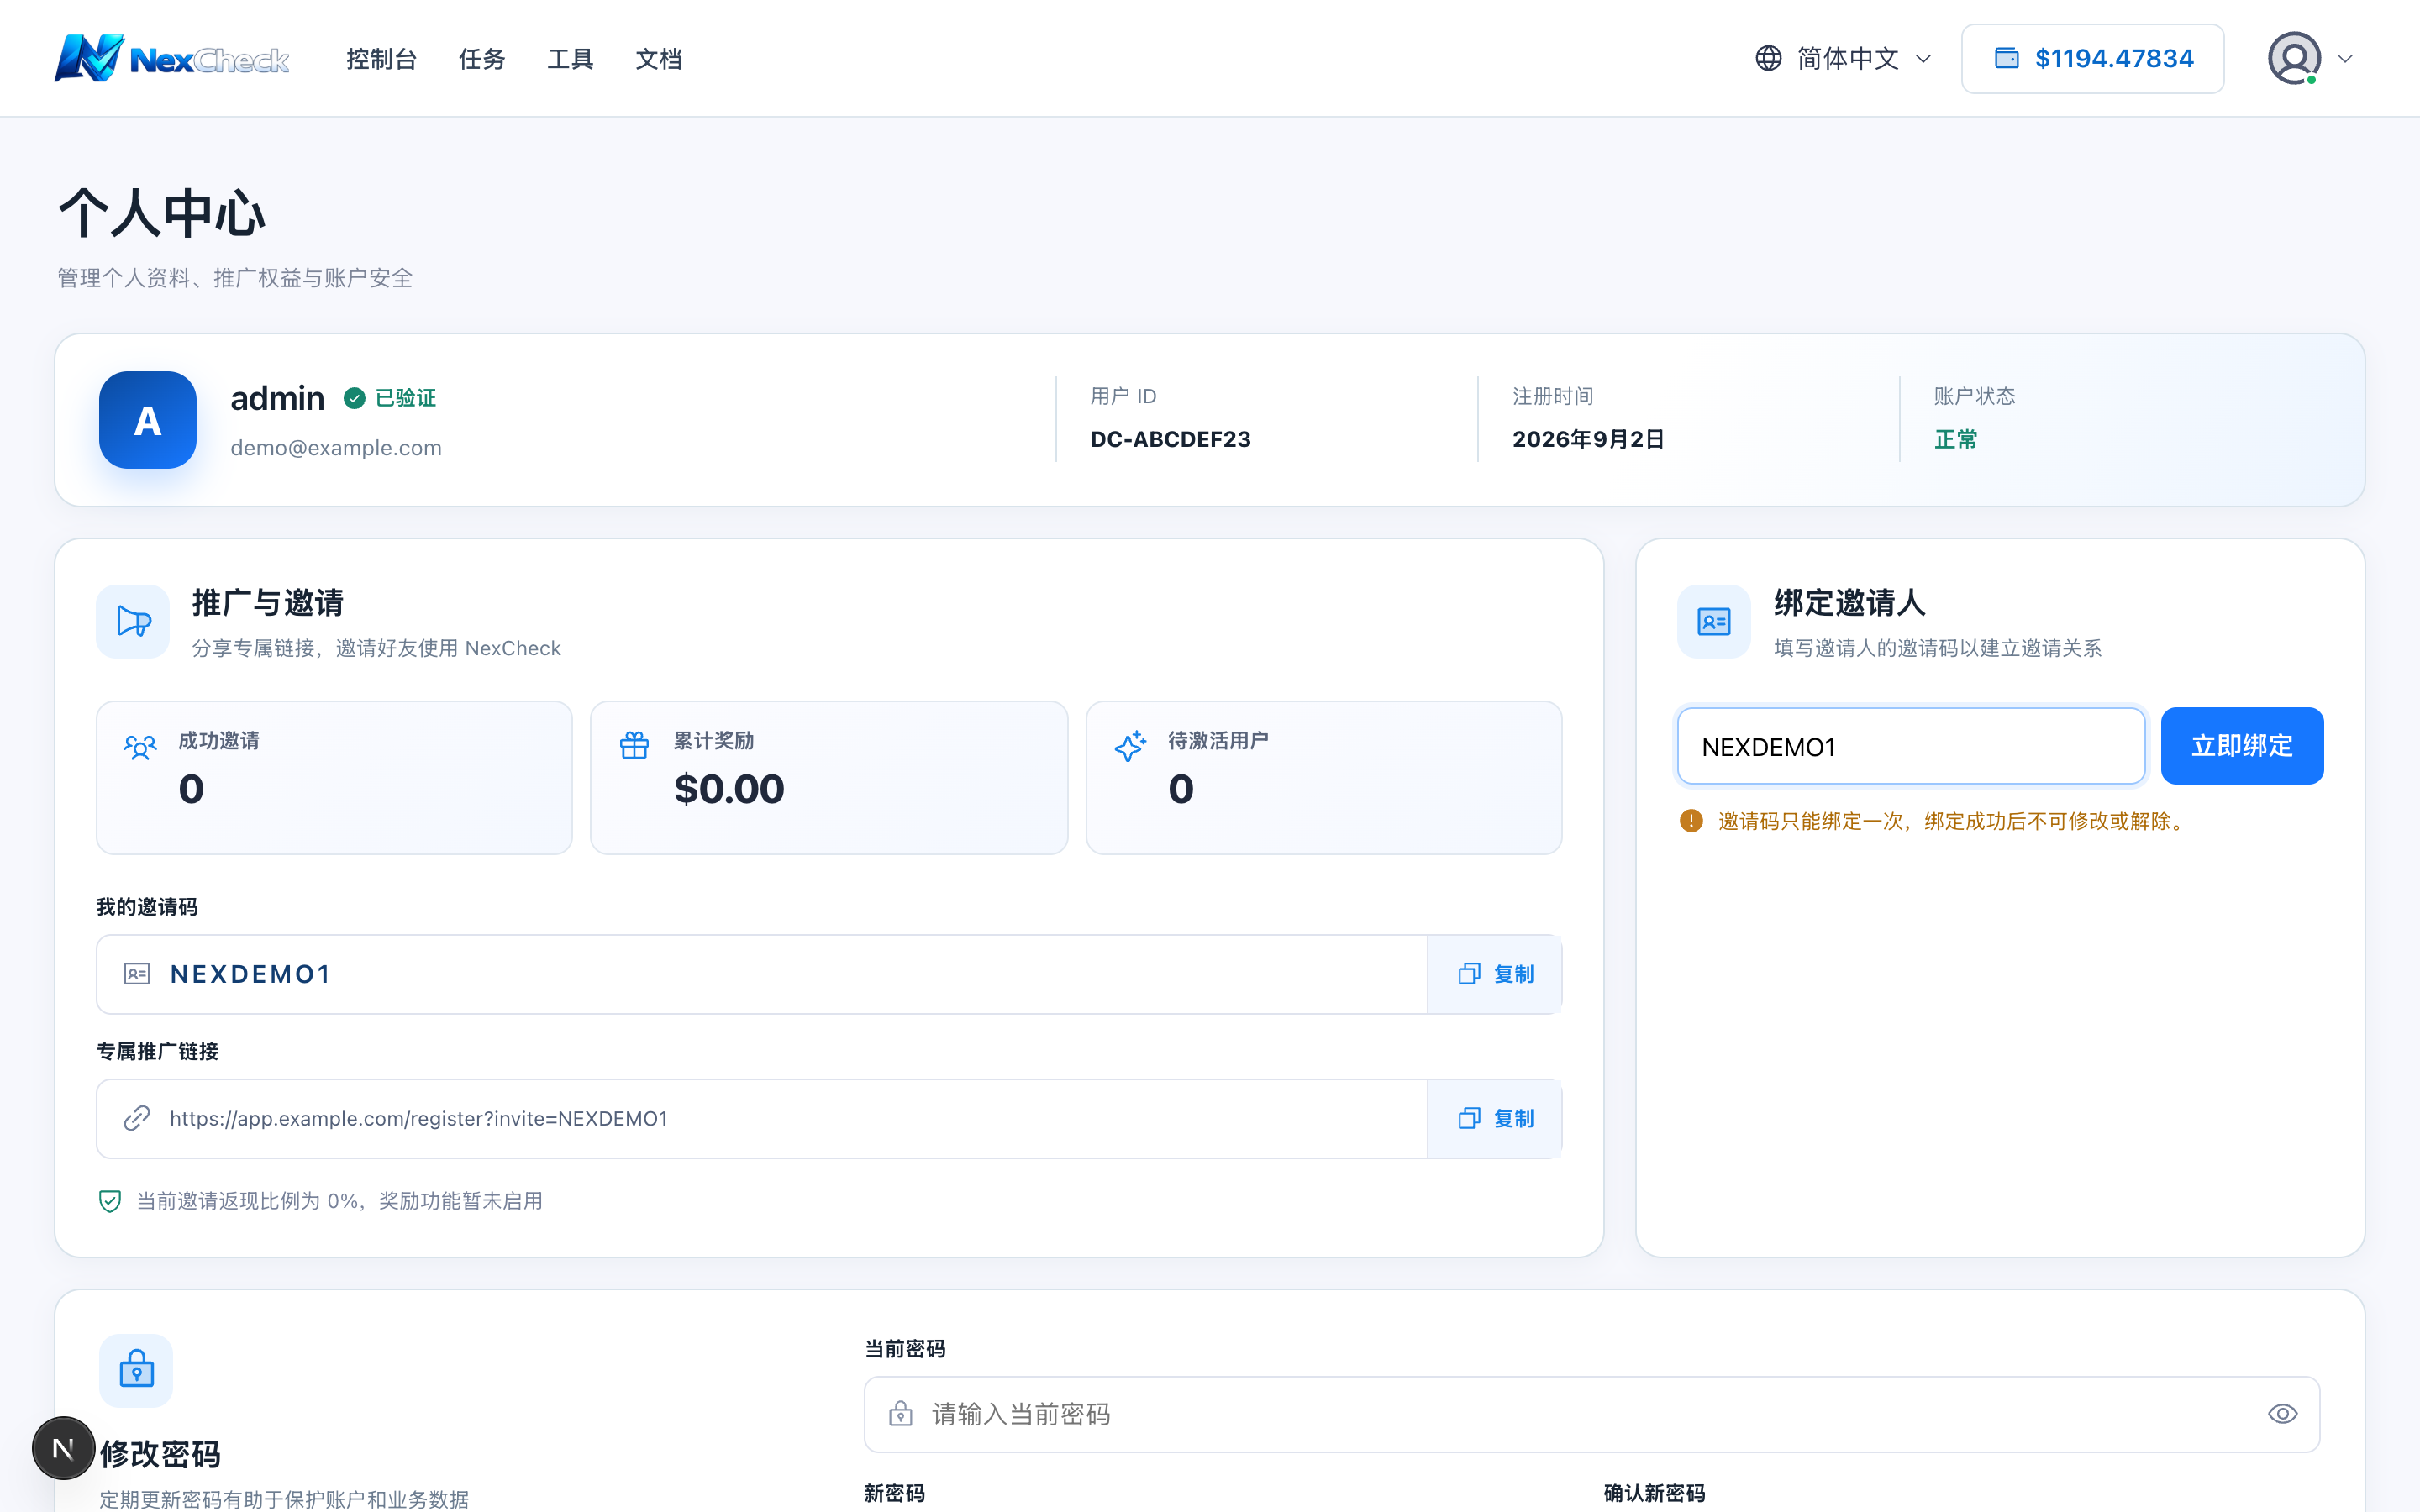Screen dimensions: 2420x1512
Task: Expand the user account menu chevron
Action: 2345,58
